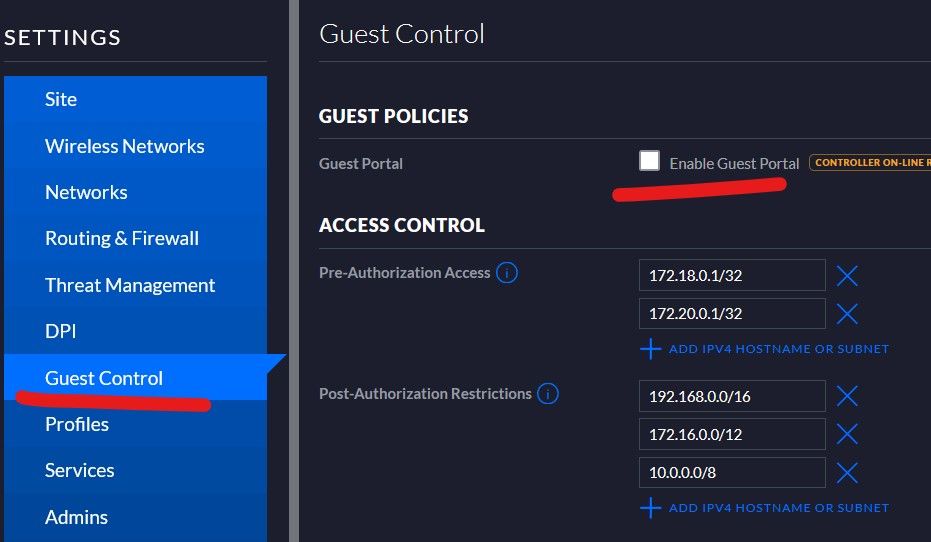The height and width of the screenshot is (542, 931).
Task: Open the Profiles settings section
Action: pos(77,424)
